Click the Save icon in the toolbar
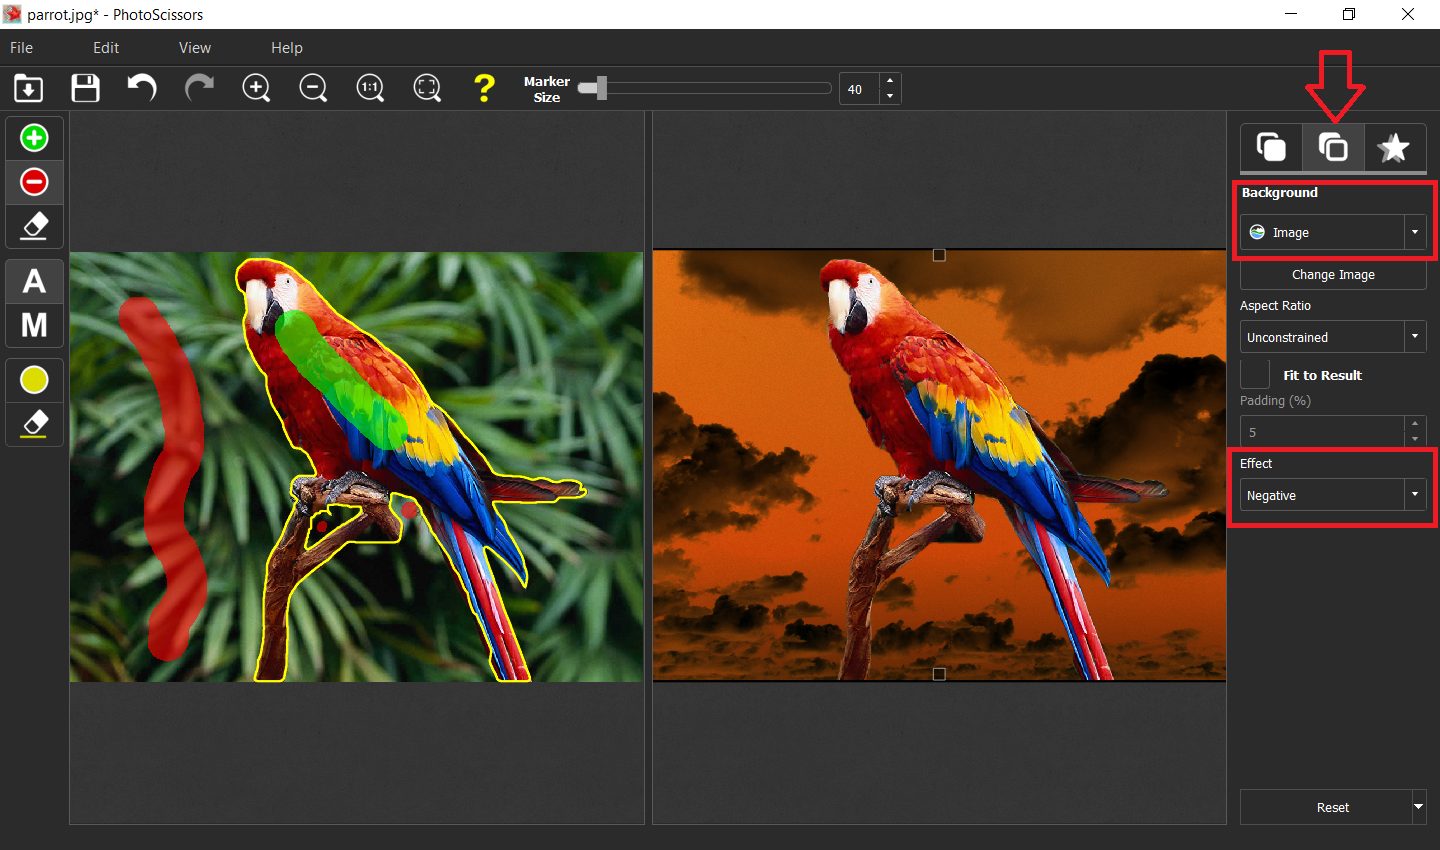The width and height of the screenshot is (1440, 850). pos(85,88)
